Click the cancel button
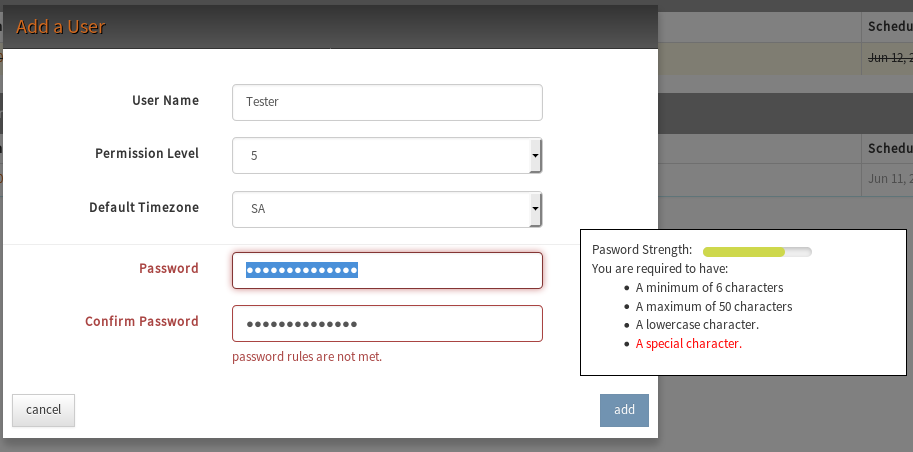Image resolution: width=913 pixels, height=452 pixels. [44, 410]
